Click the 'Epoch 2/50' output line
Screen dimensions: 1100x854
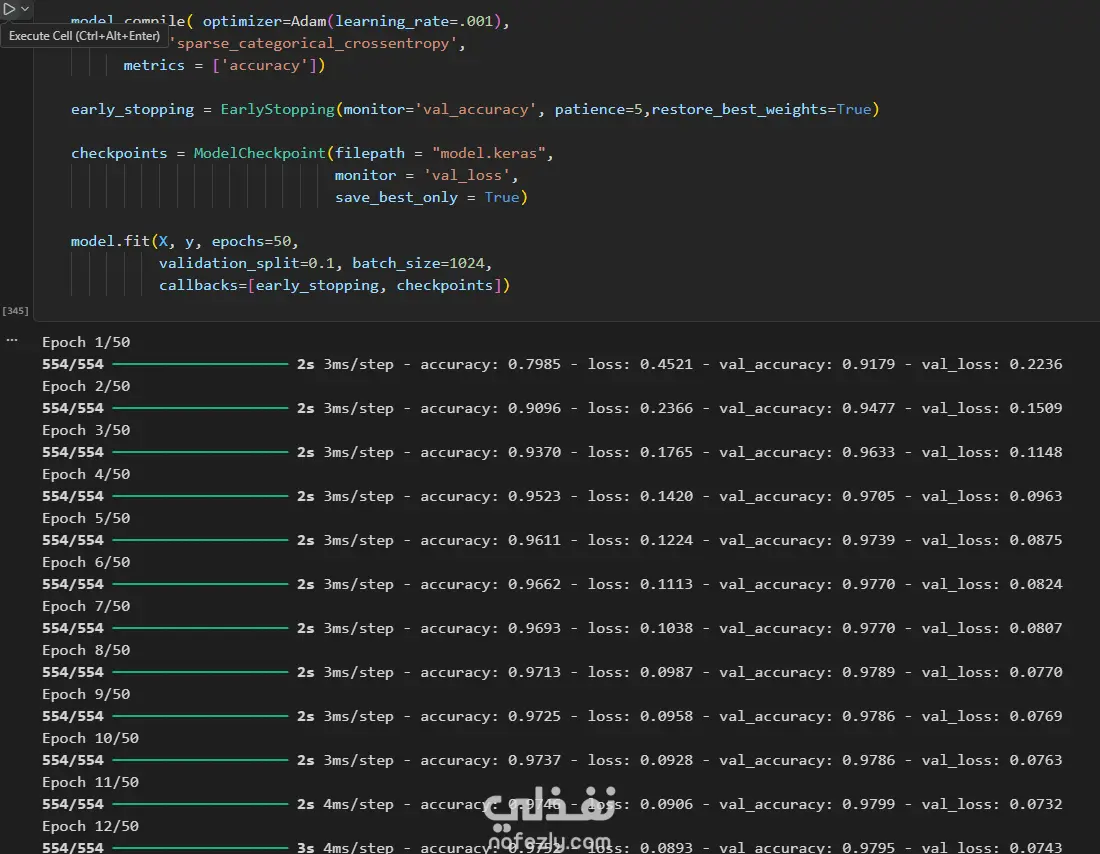click(86, 387)
